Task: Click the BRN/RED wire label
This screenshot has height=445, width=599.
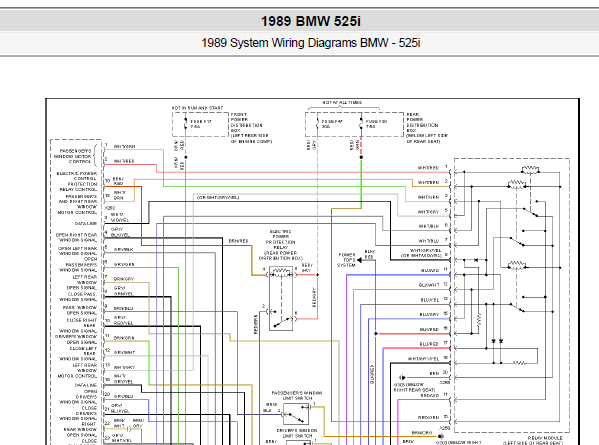Action: 238,241
